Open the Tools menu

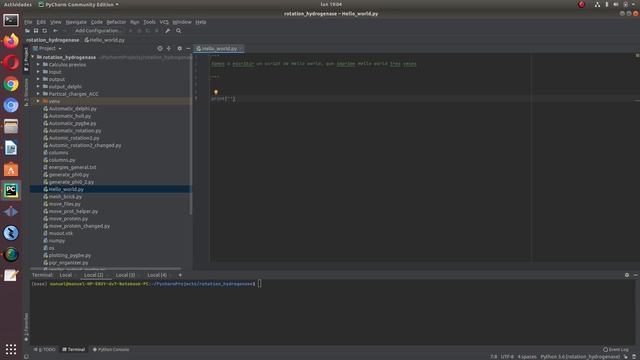pyautogui.click(x=149, y=22)
